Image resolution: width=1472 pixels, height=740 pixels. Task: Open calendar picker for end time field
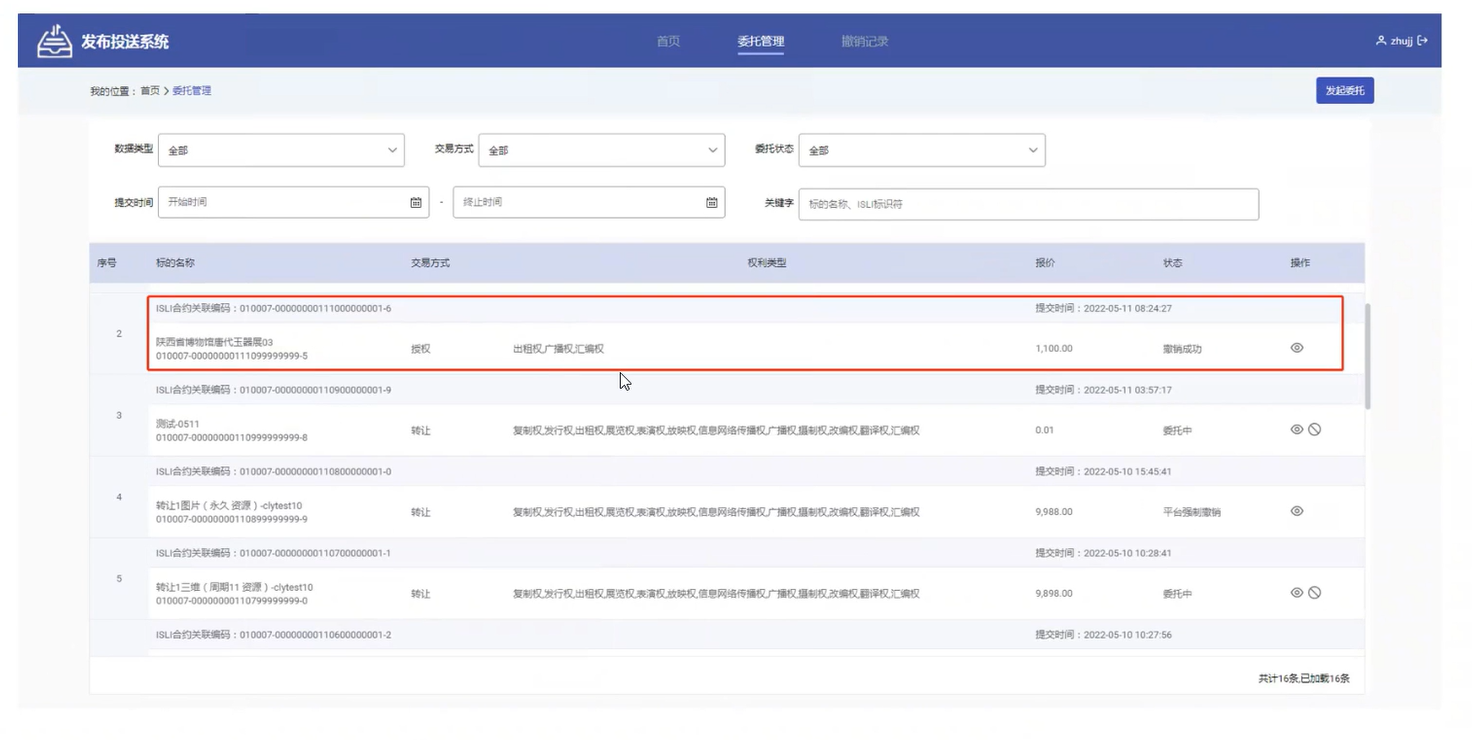click(x=712, y=203)
